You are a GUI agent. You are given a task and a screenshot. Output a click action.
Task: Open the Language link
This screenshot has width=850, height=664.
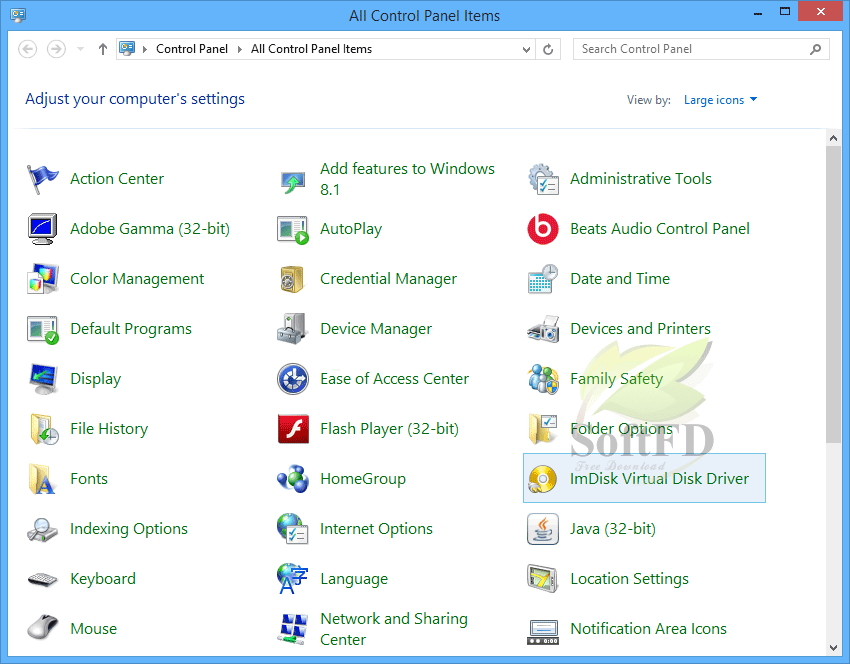[354, 579]
